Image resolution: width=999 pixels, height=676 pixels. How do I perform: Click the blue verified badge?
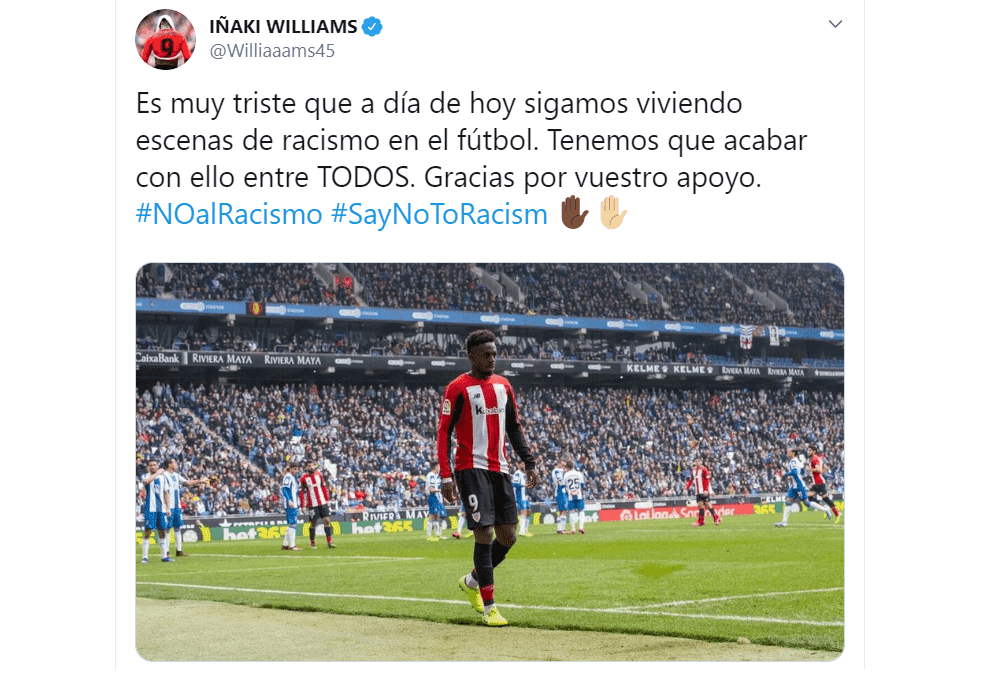[372, 27]
